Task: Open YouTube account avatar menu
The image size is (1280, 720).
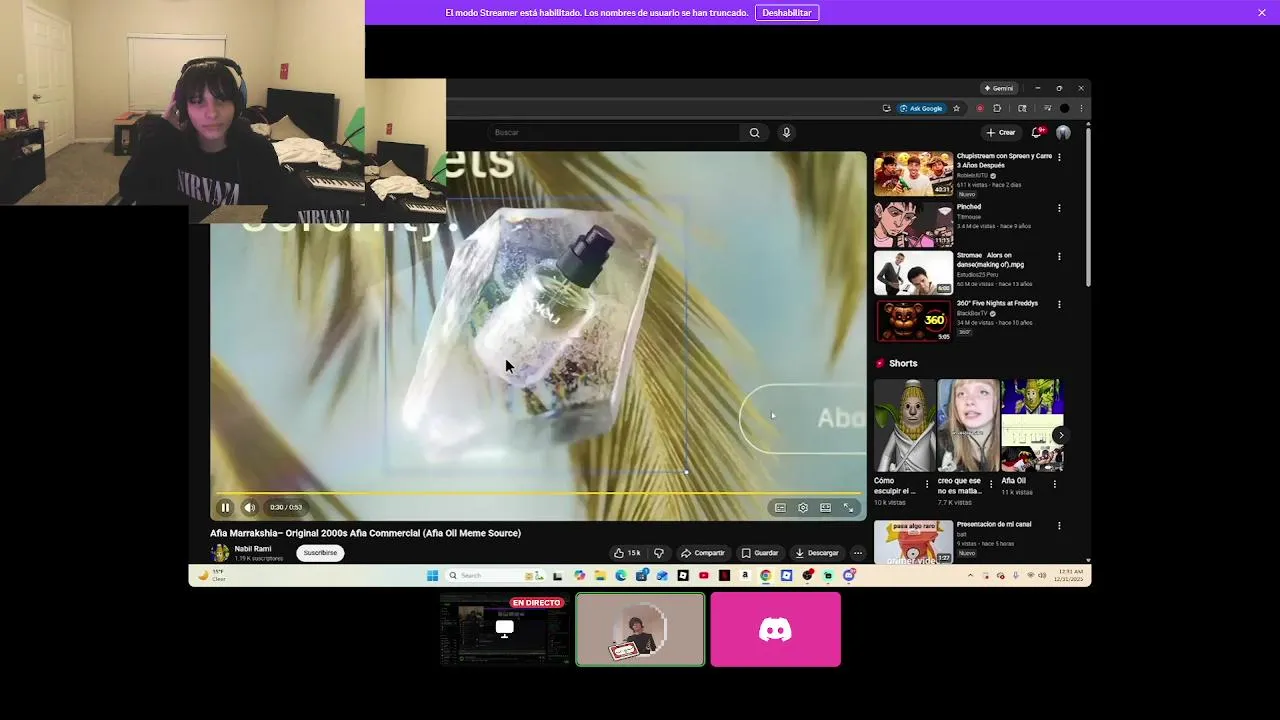Action: pos(1063,132)
